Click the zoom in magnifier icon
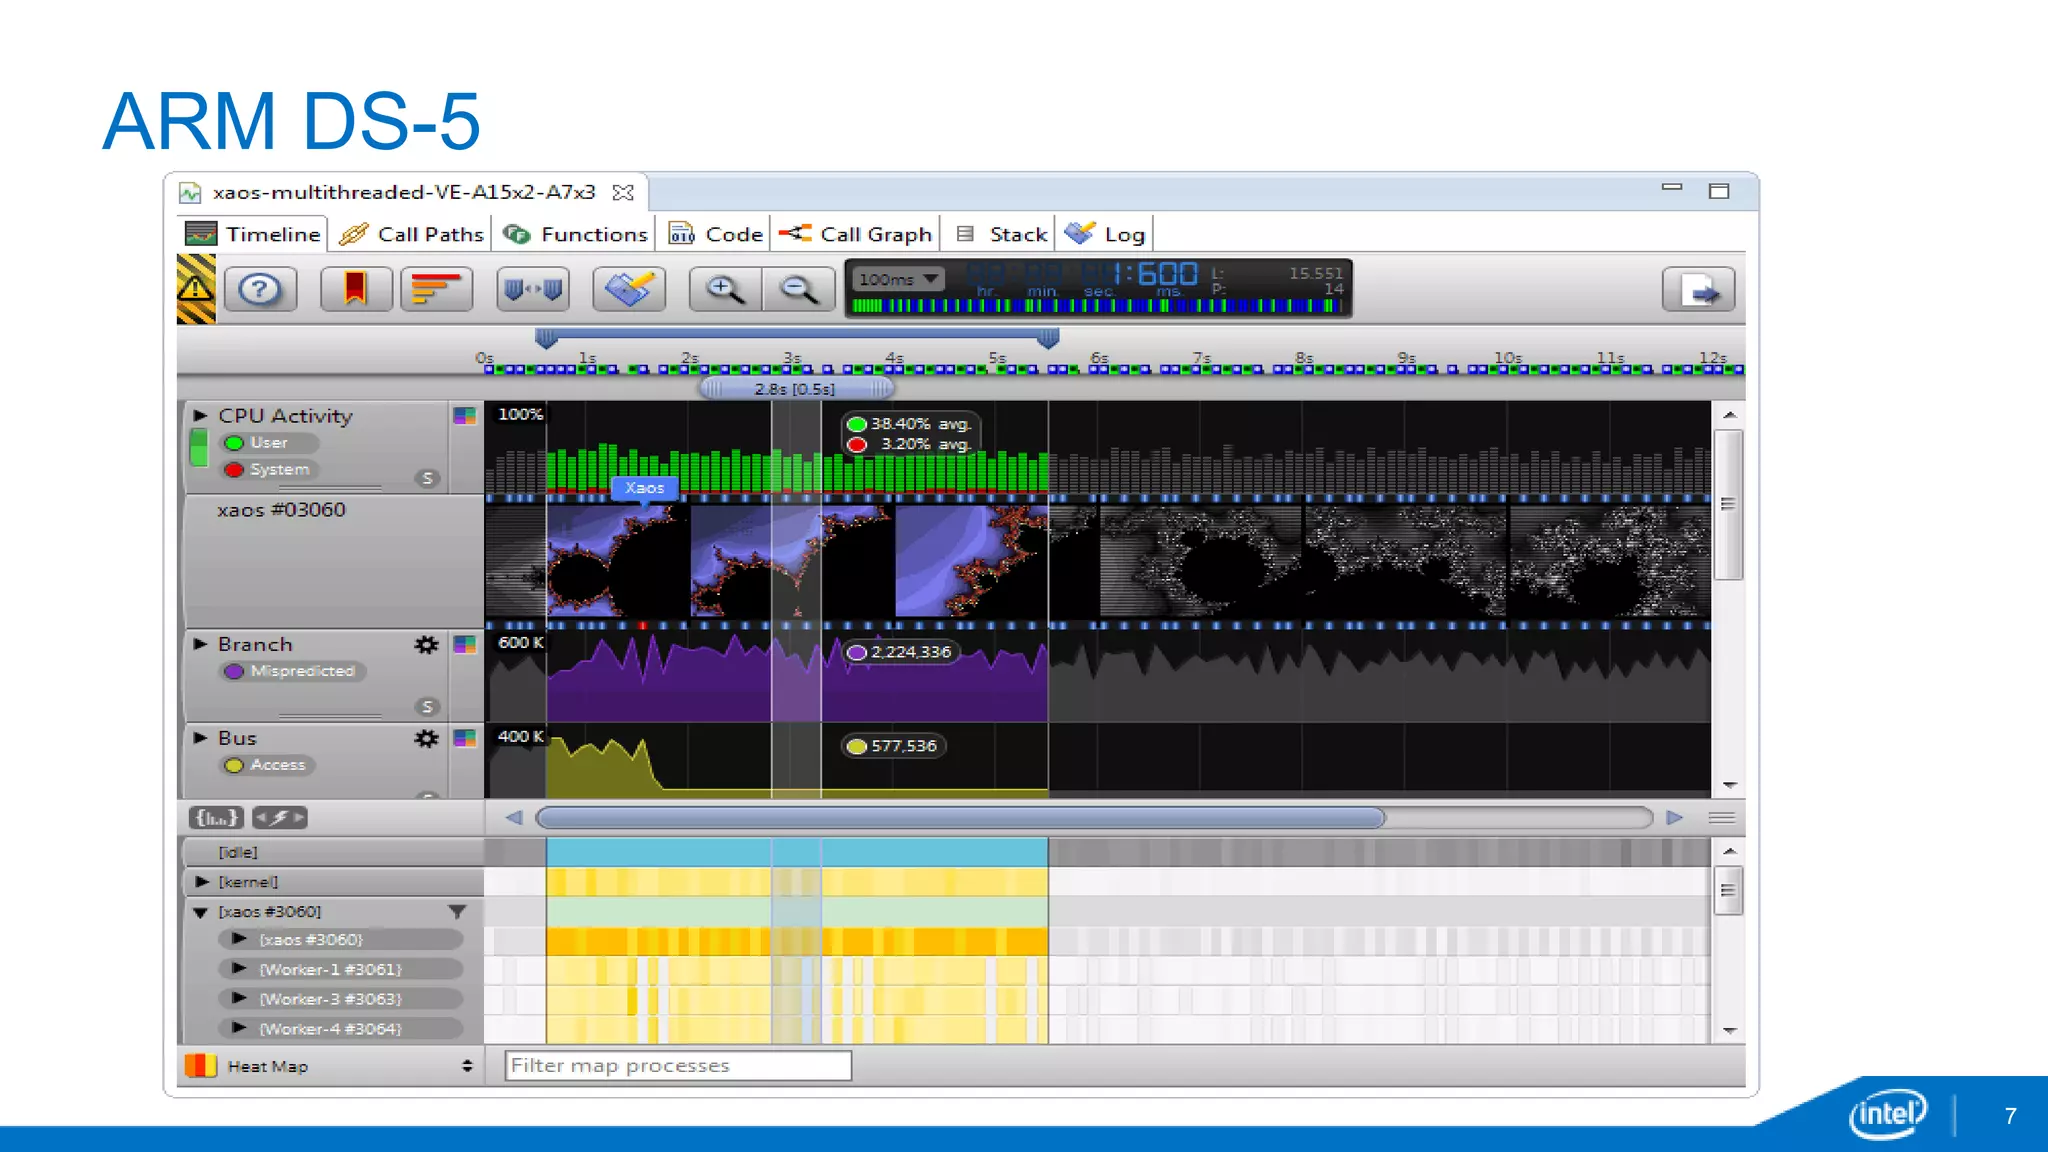The width and height of the screenshot is (2048, 1152). (724, 290)
